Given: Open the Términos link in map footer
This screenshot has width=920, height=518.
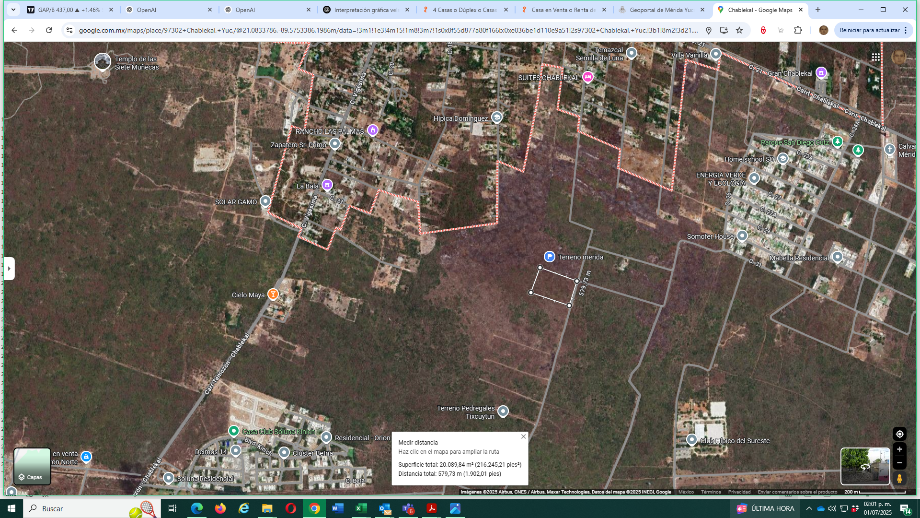Looking at the screenshot, I should (x=711, y=492).
